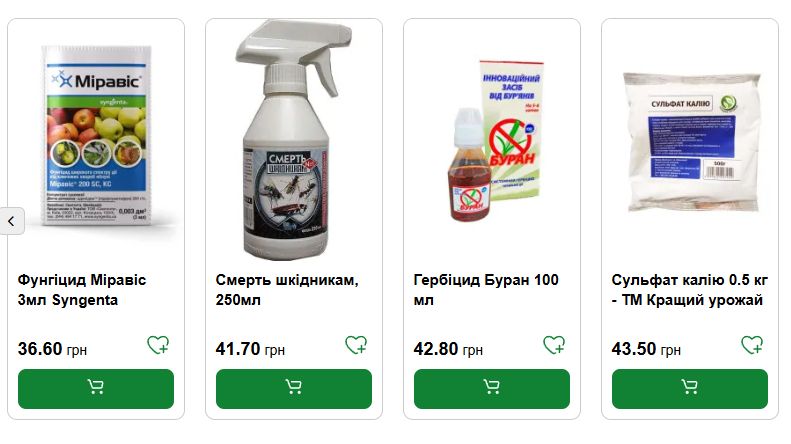View the Буран herbicide product photo
Screen dimensions: 791x444
click(496, 141)
